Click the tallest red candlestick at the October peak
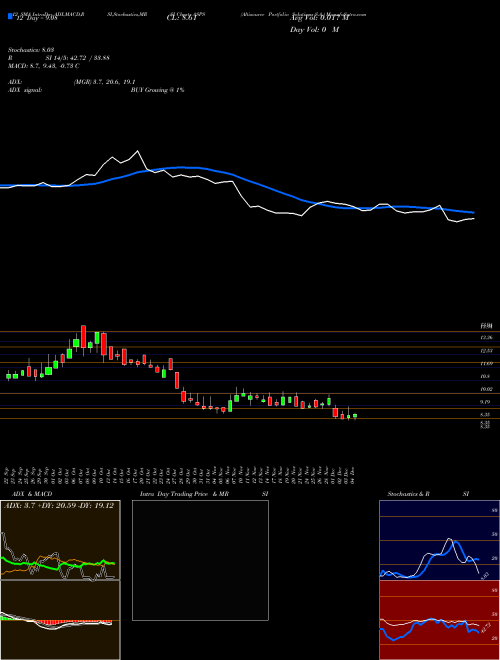Image resolution: width=500 pixels, height=660 pixels. tap(83, 336)
